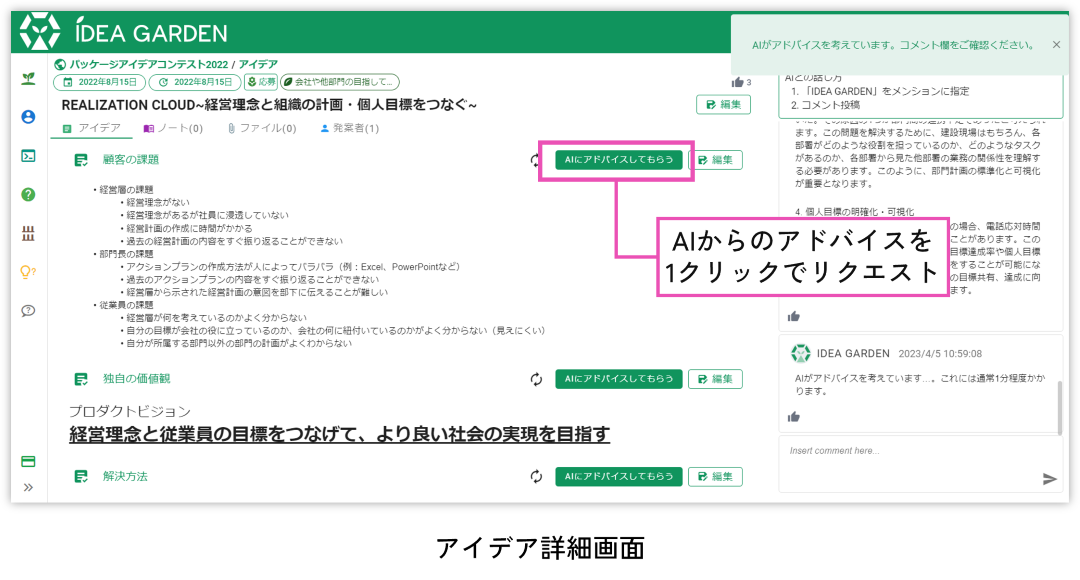Click the thumbs-up like icon showing 3
This screenshot has height=580, width=1080.
[x=738, y=82]
